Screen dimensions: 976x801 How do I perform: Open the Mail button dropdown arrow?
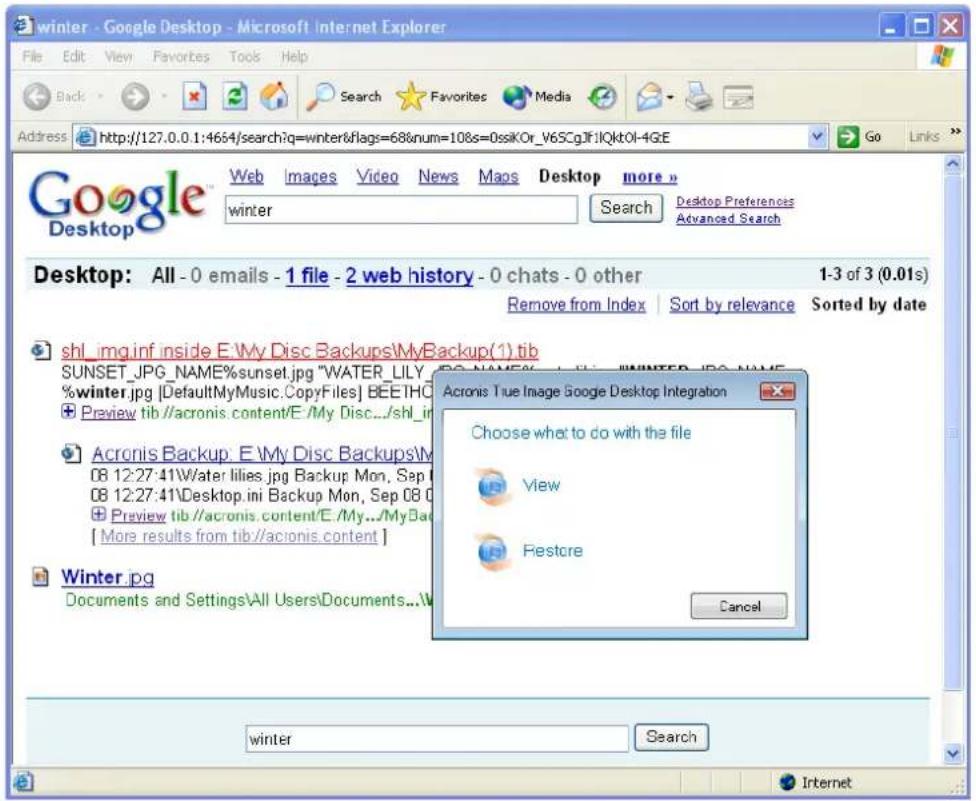point(670,97)
